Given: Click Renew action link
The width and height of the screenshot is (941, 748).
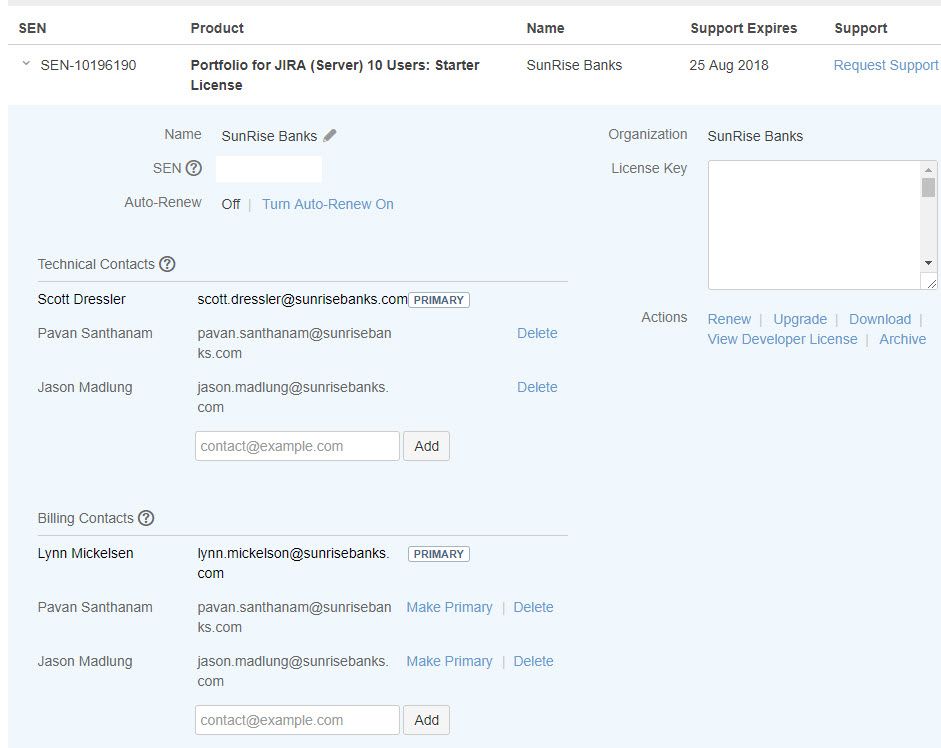Looking at the screenshot, I should 729,319.
